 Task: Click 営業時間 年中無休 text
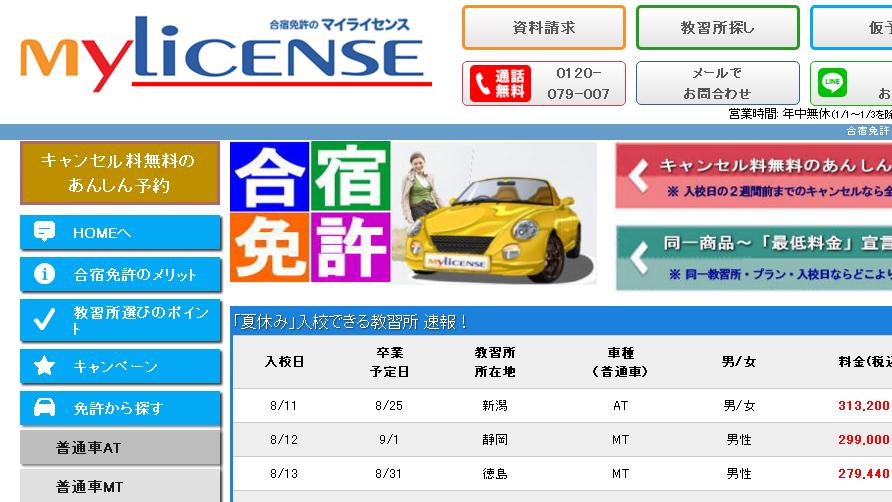point(810,114)
